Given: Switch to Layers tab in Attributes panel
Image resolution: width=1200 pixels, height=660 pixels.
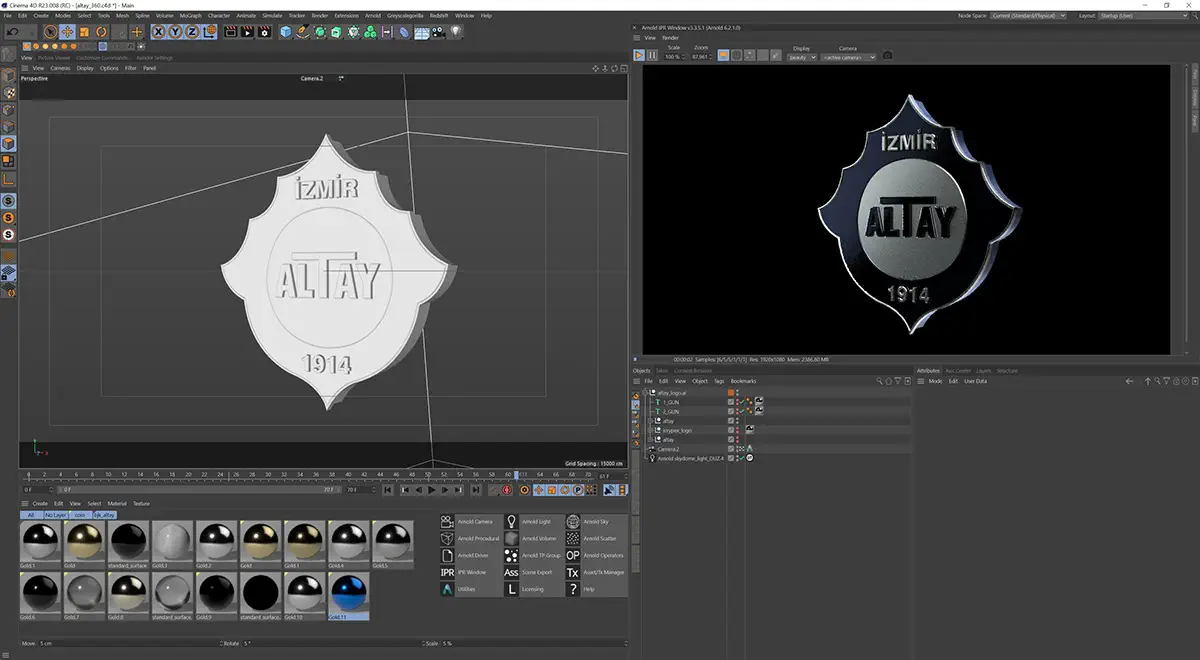Looking at the screenshot, I should (x=983, y=371).
